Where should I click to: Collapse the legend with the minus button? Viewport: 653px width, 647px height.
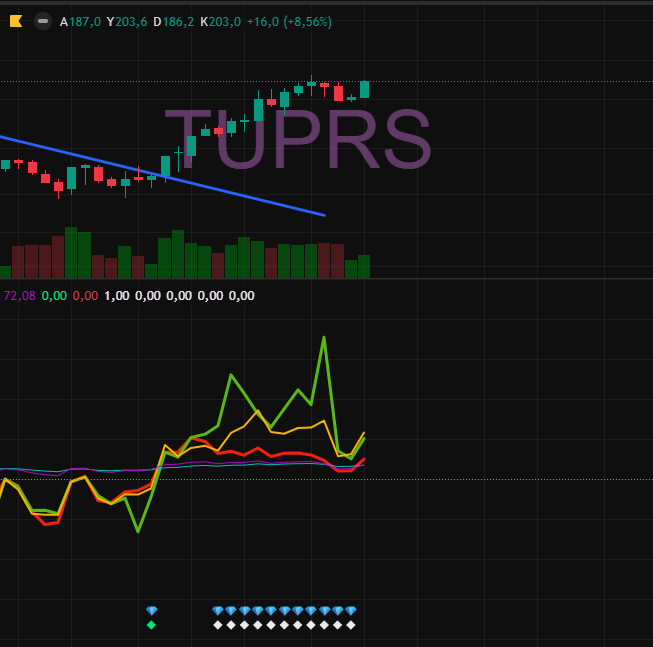point(43,21)
